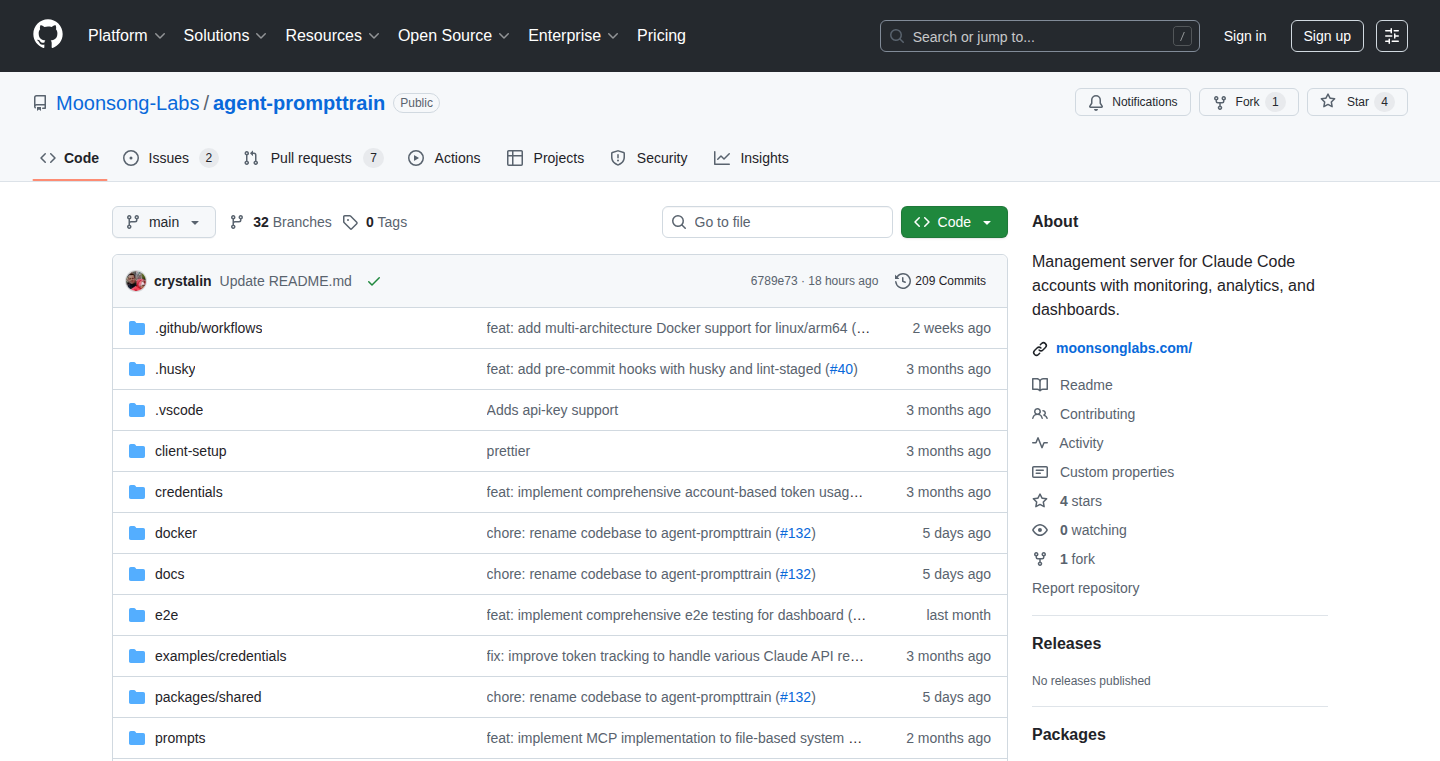Switch to the Actions tab
The width and height of the screenshot is (1440, 761).
click(444, 158)
